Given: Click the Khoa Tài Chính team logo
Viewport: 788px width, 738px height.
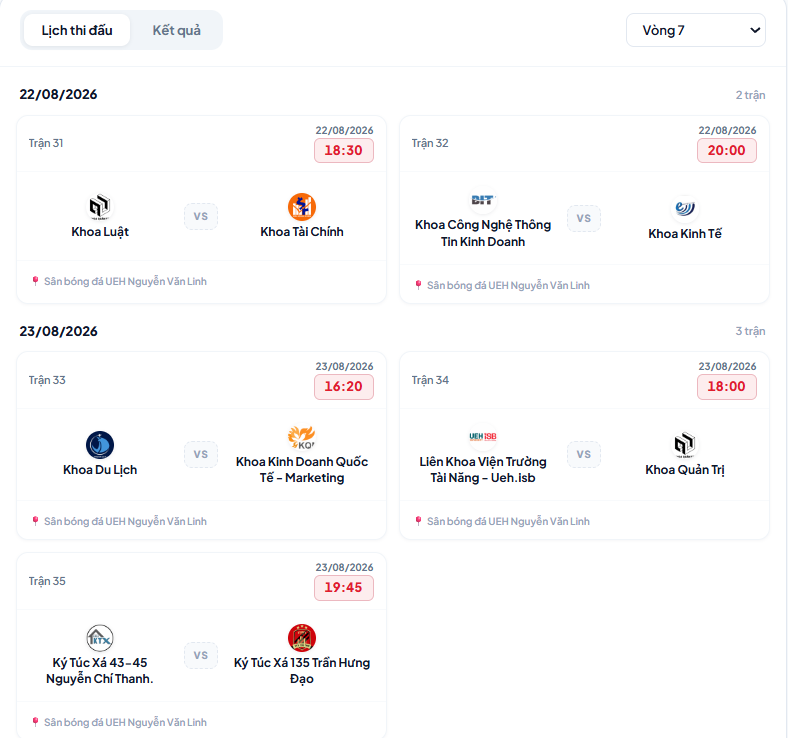Looking at the screenshot, I should pos(302,206).
